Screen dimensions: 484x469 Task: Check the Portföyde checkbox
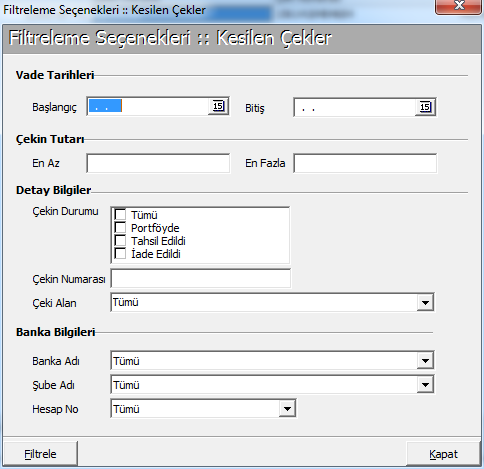click(120, 227)
